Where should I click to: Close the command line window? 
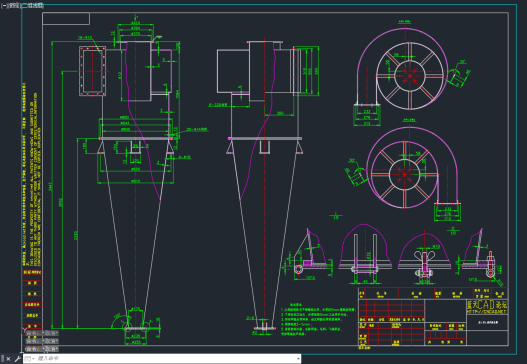(x=8, y=359)
